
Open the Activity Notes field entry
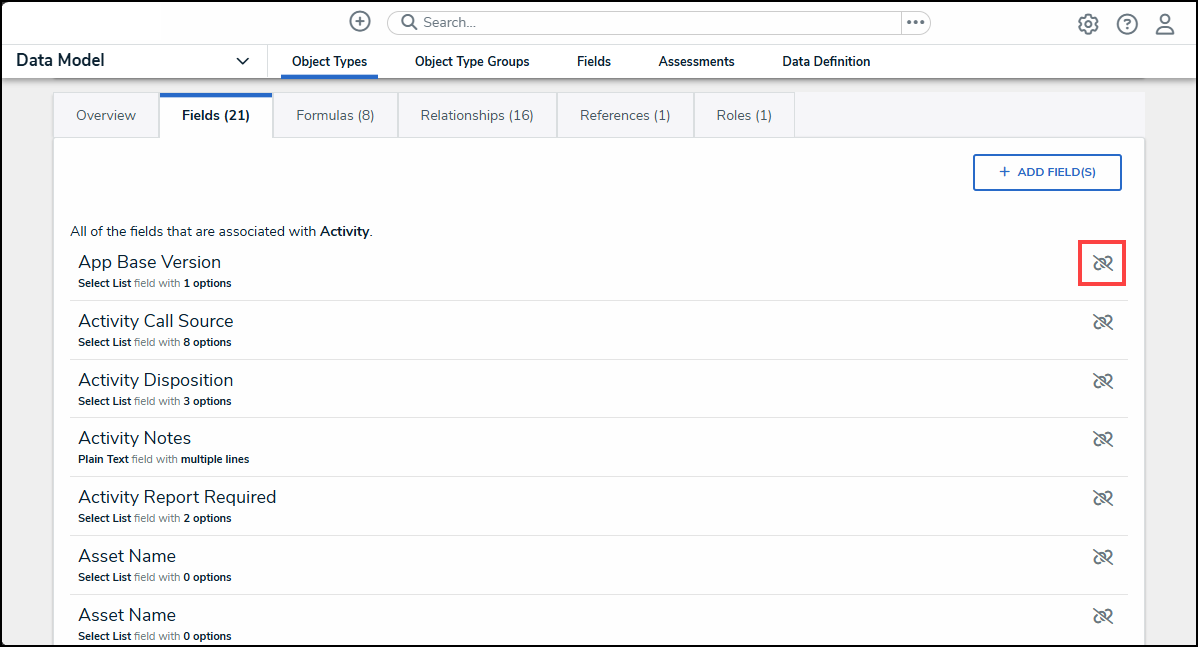pyautogui.click(x=135, y=438)
